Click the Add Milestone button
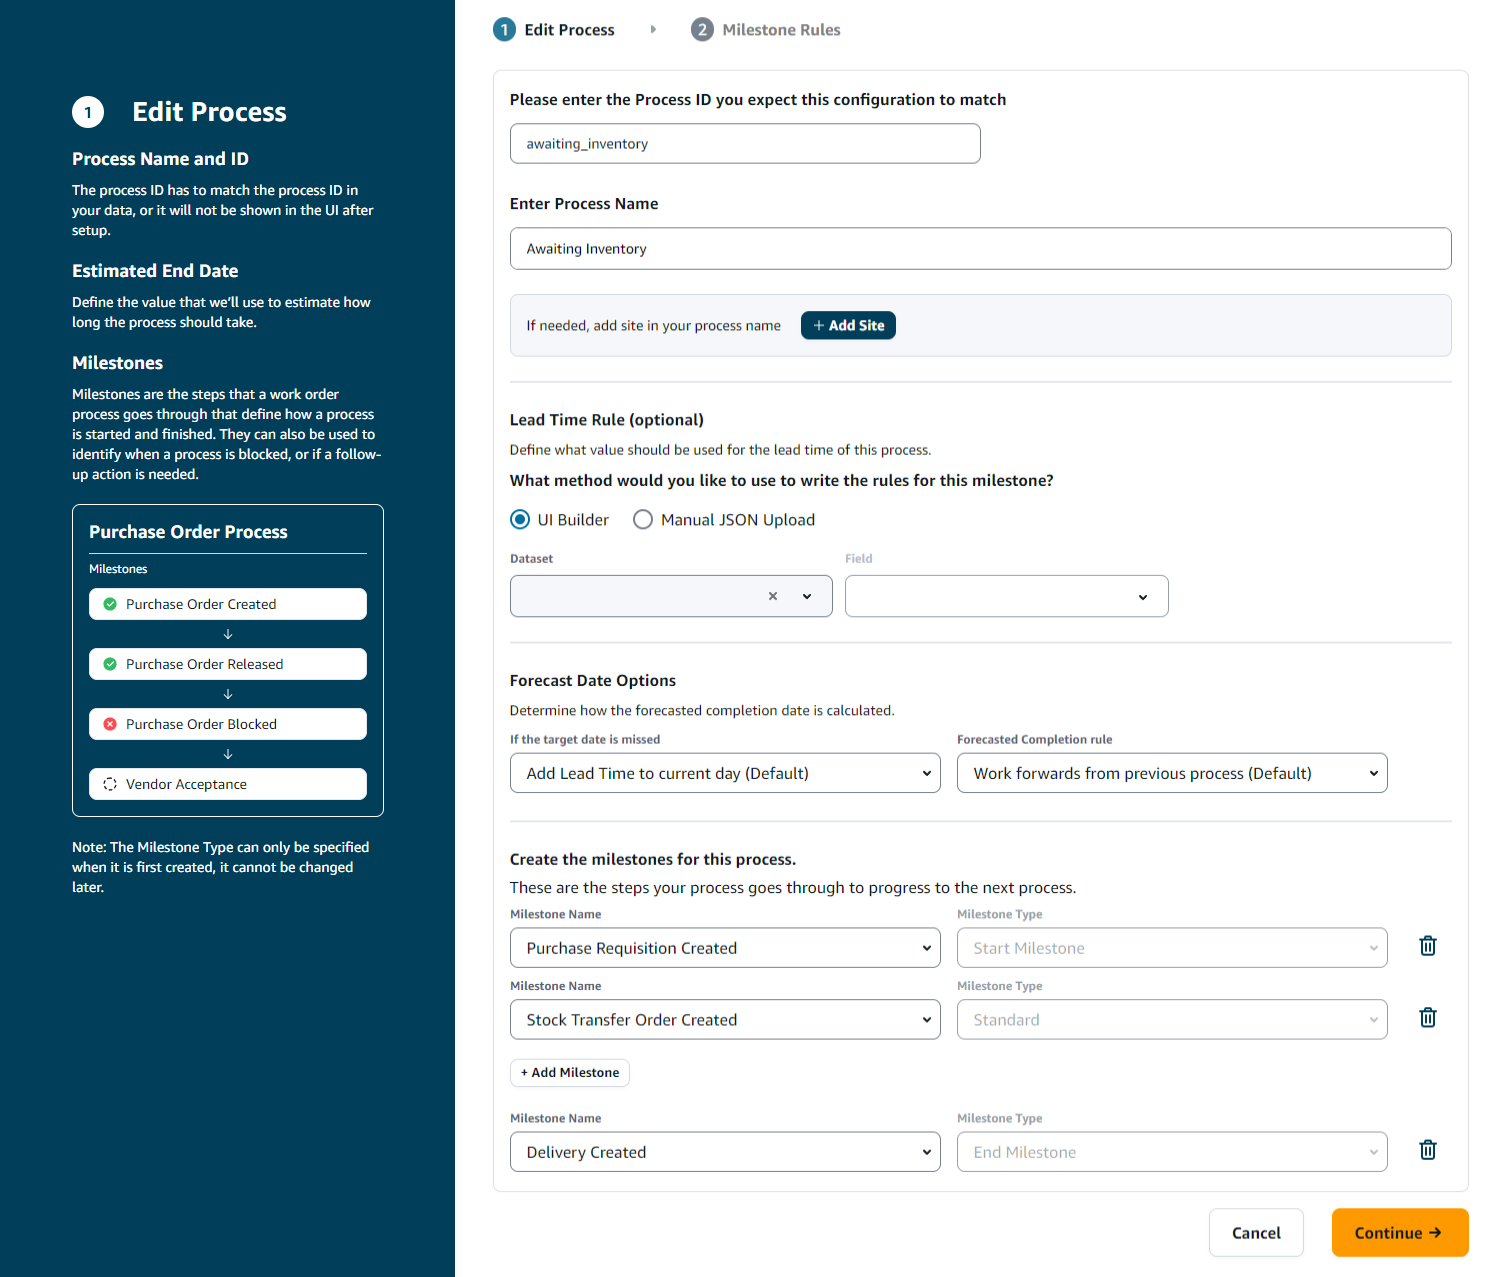Viewport: 1496px width, 1277px height. pyautogui.click(x=569, y=1073)
